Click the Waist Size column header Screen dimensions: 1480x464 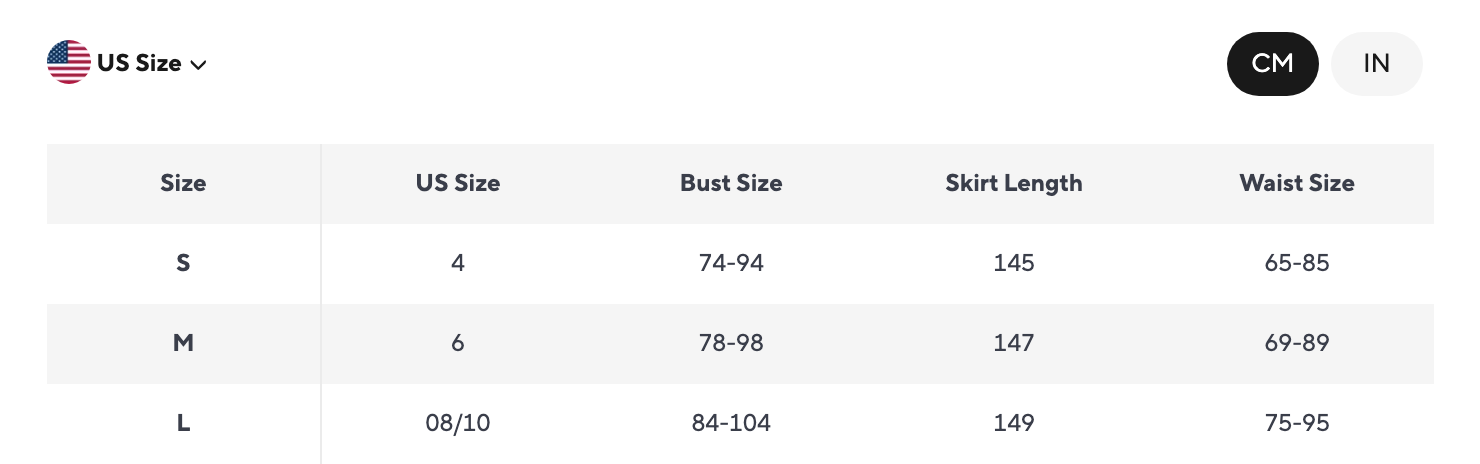[x=1297, y=183]
